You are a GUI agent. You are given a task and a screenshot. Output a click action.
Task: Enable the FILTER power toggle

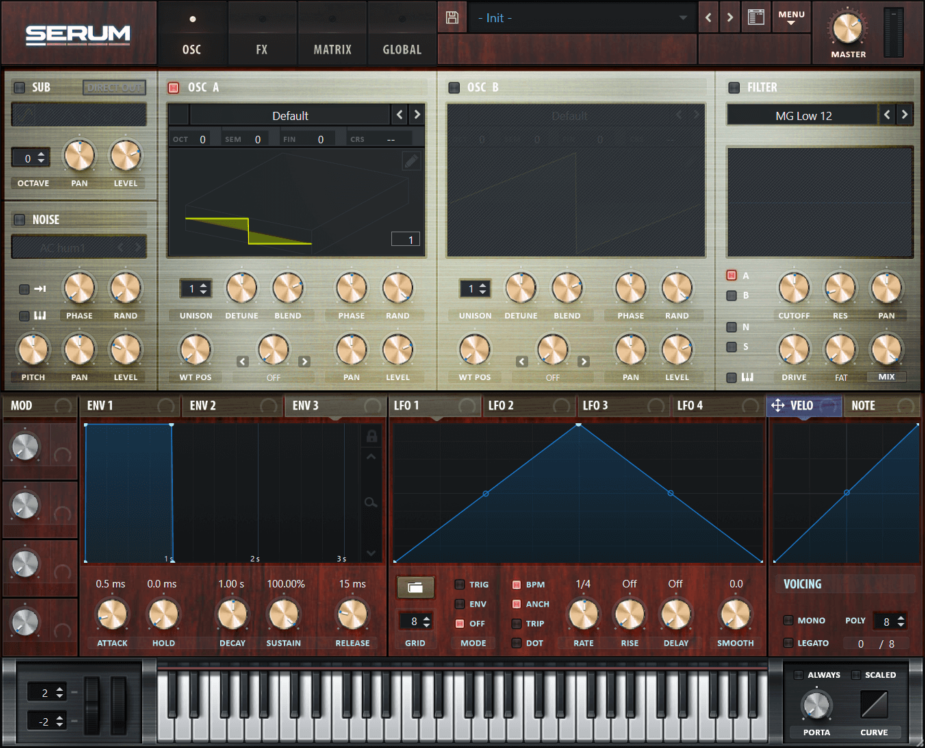(734, 87)
